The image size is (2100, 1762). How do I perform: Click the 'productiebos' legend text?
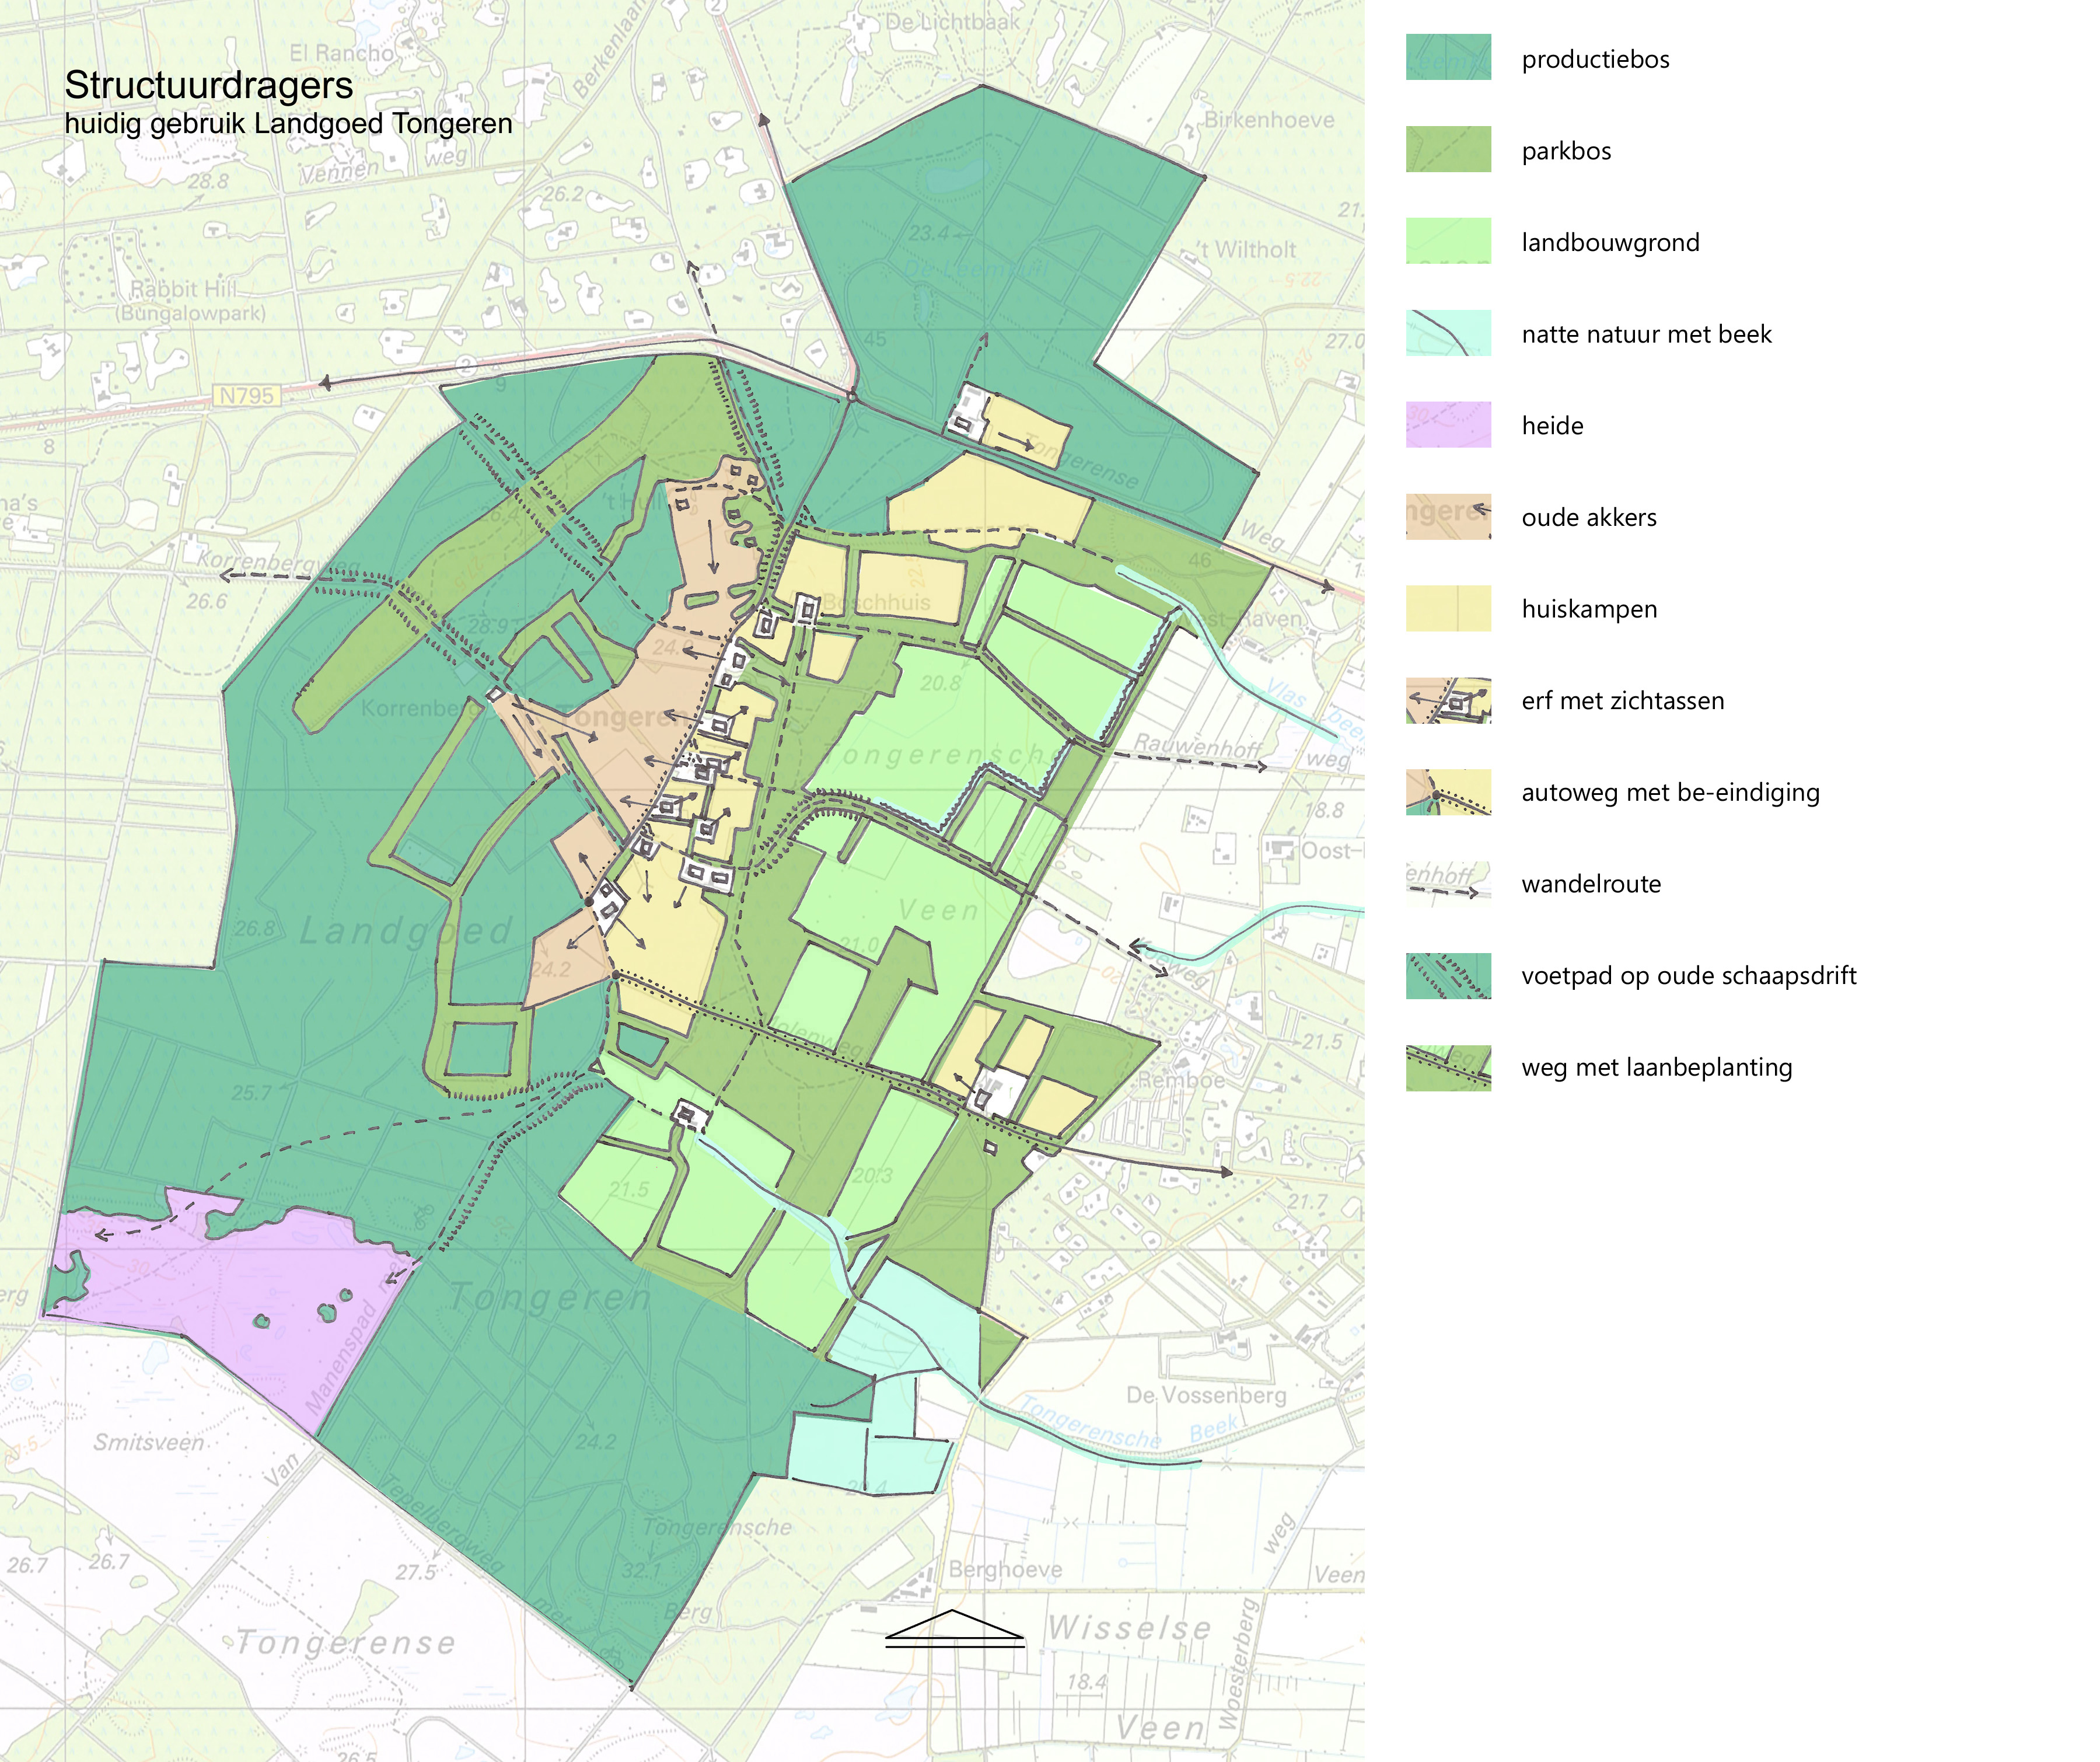pos(1595,59)
